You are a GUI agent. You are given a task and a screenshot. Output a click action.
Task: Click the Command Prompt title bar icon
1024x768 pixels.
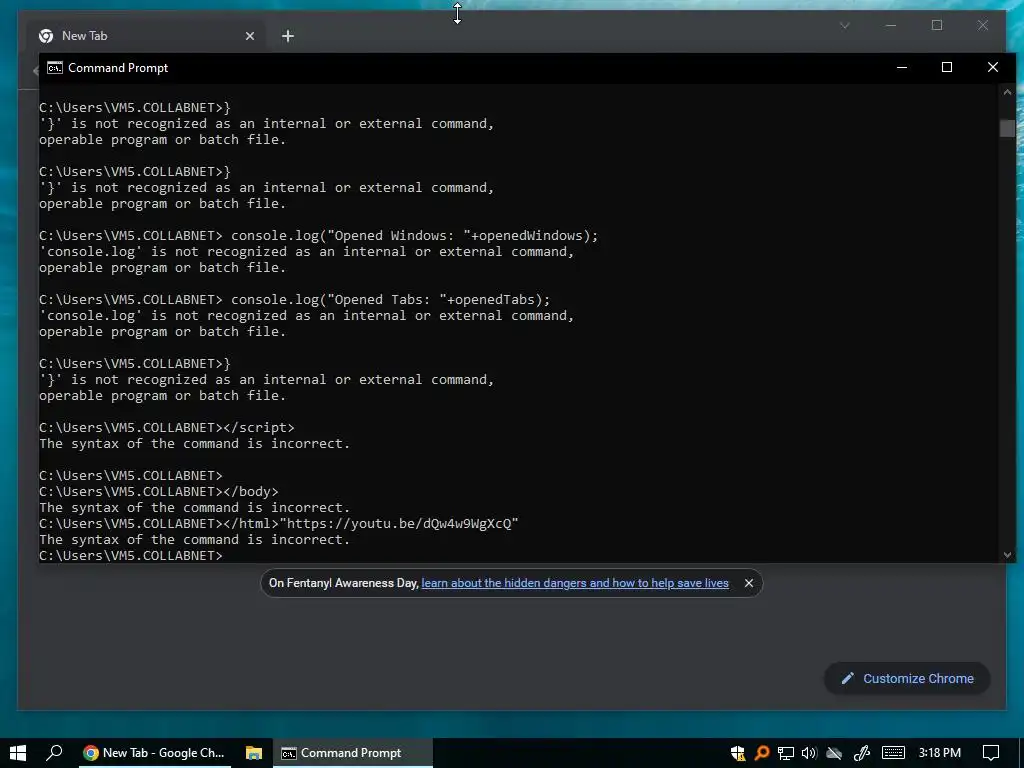(x=55, y=68)
